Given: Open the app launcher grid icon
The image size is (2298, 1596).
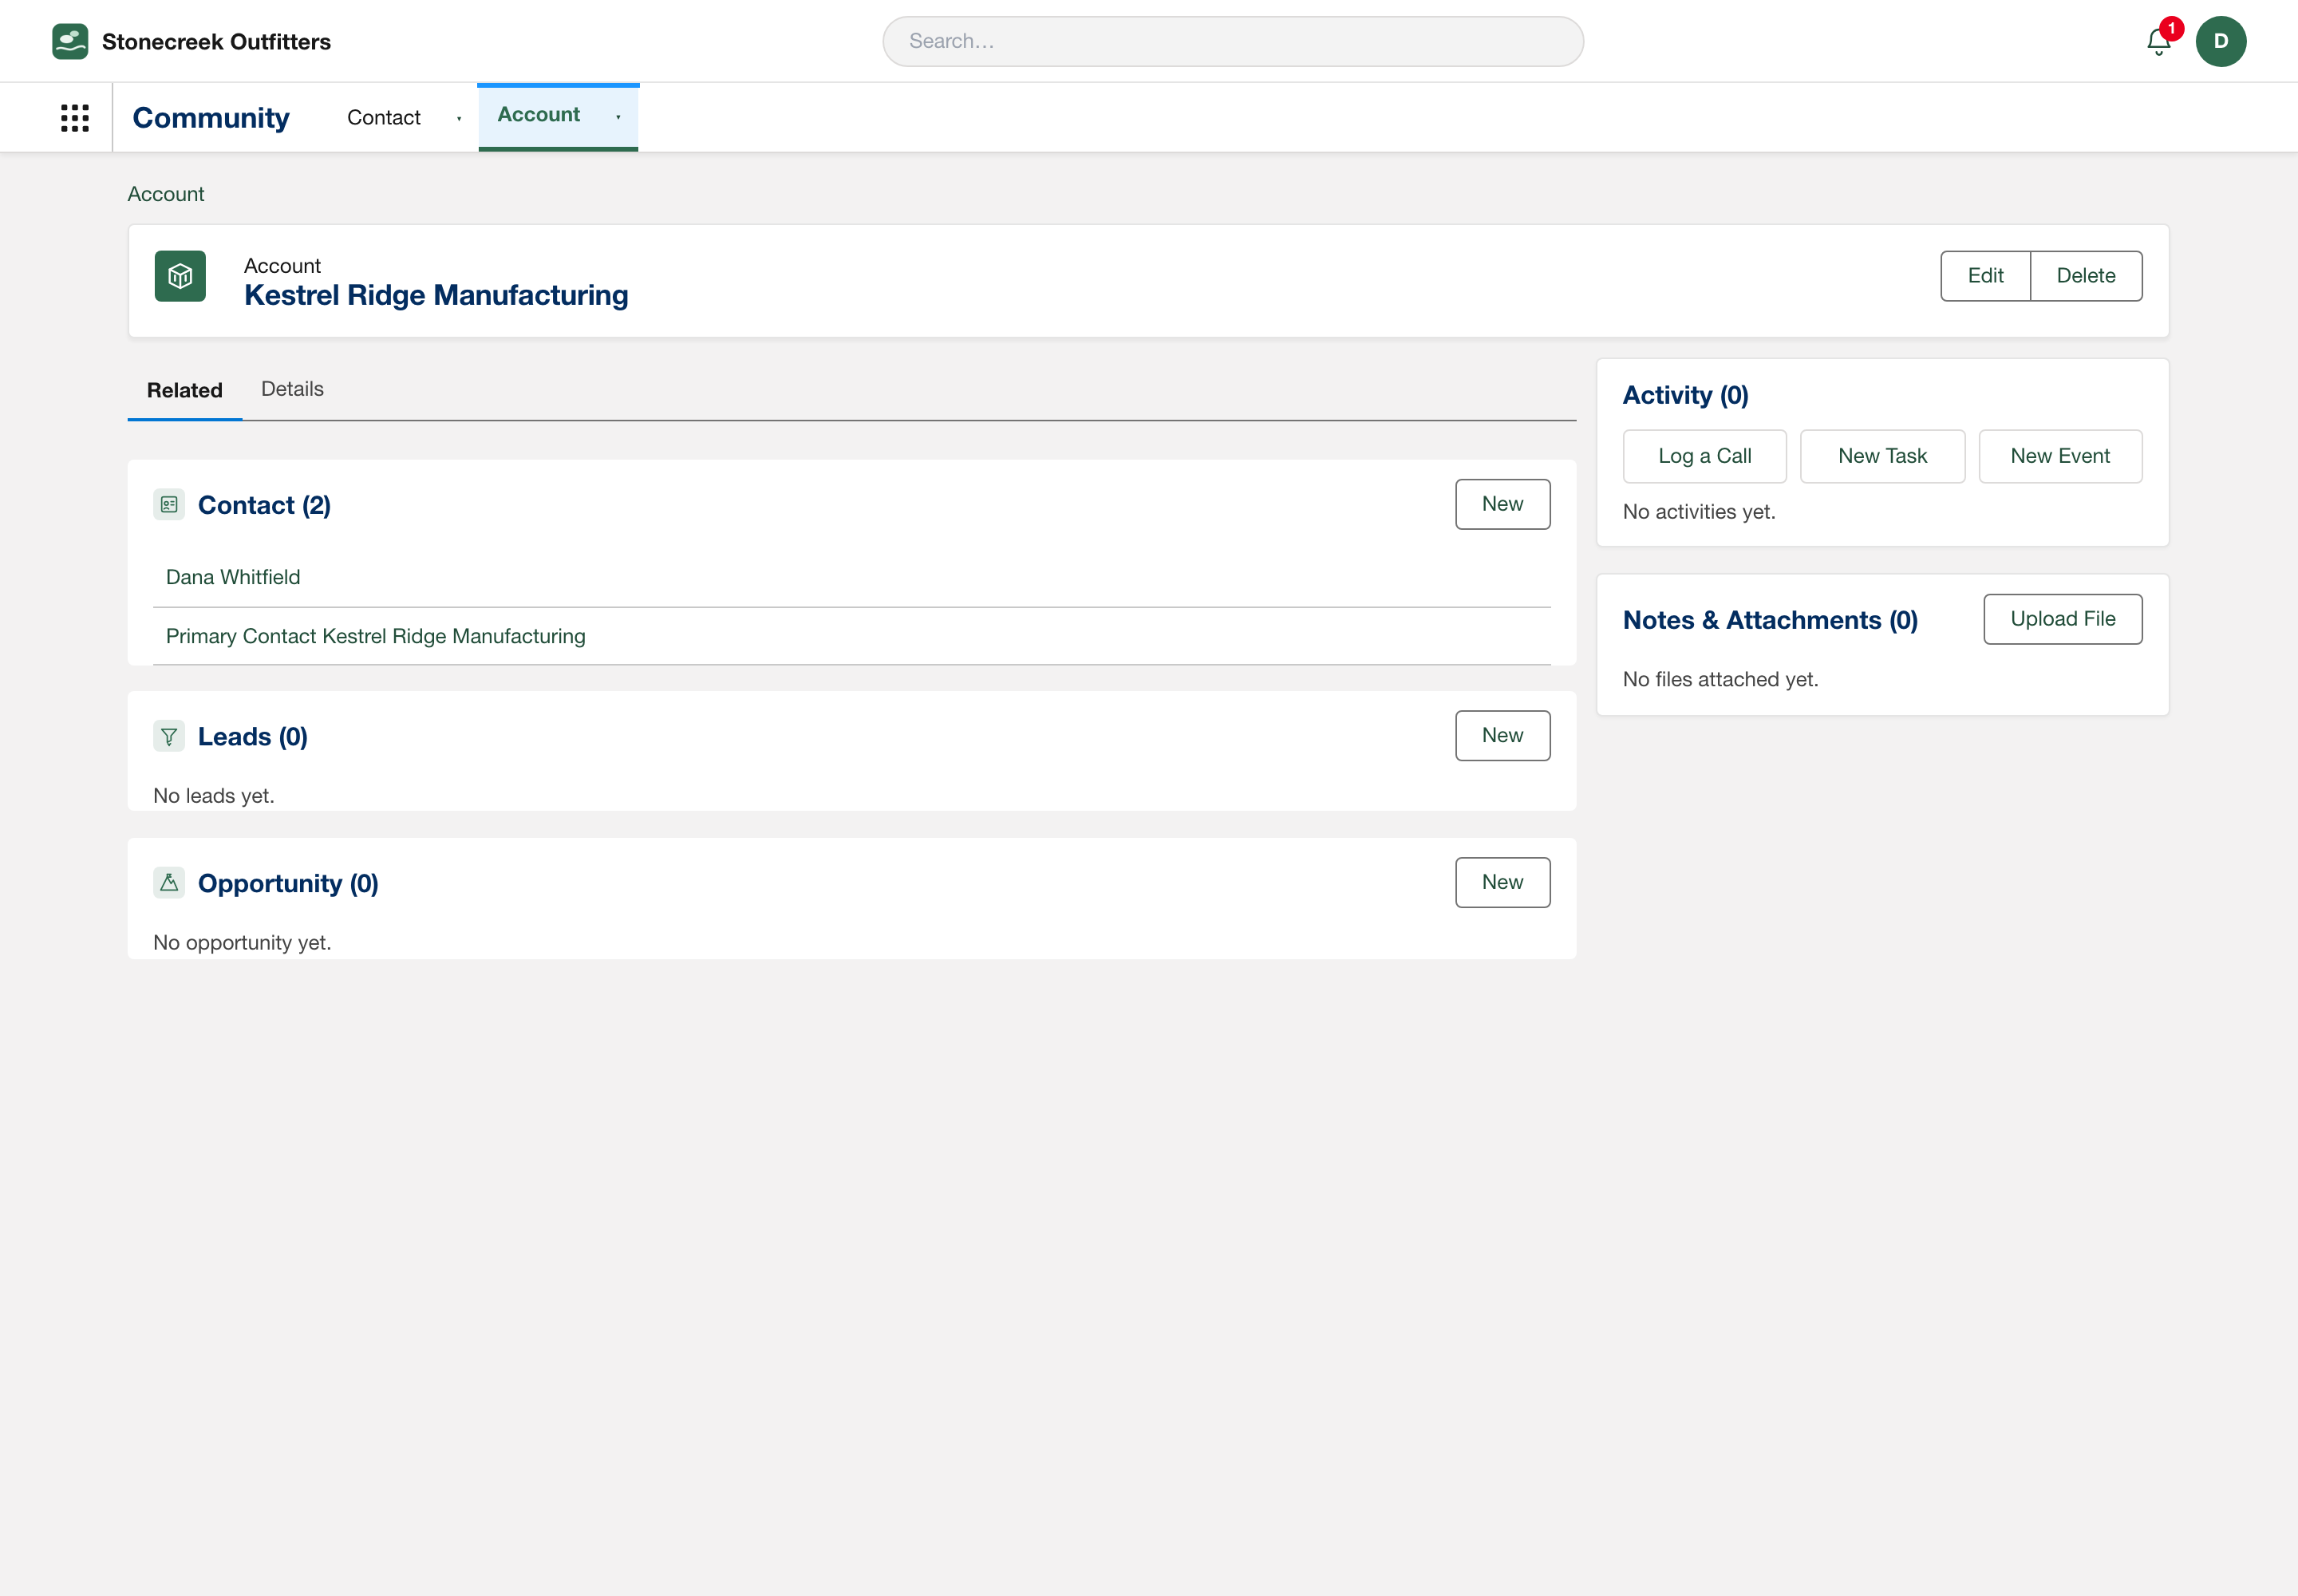Looking at the screenshot, I should tap(75, 118).
